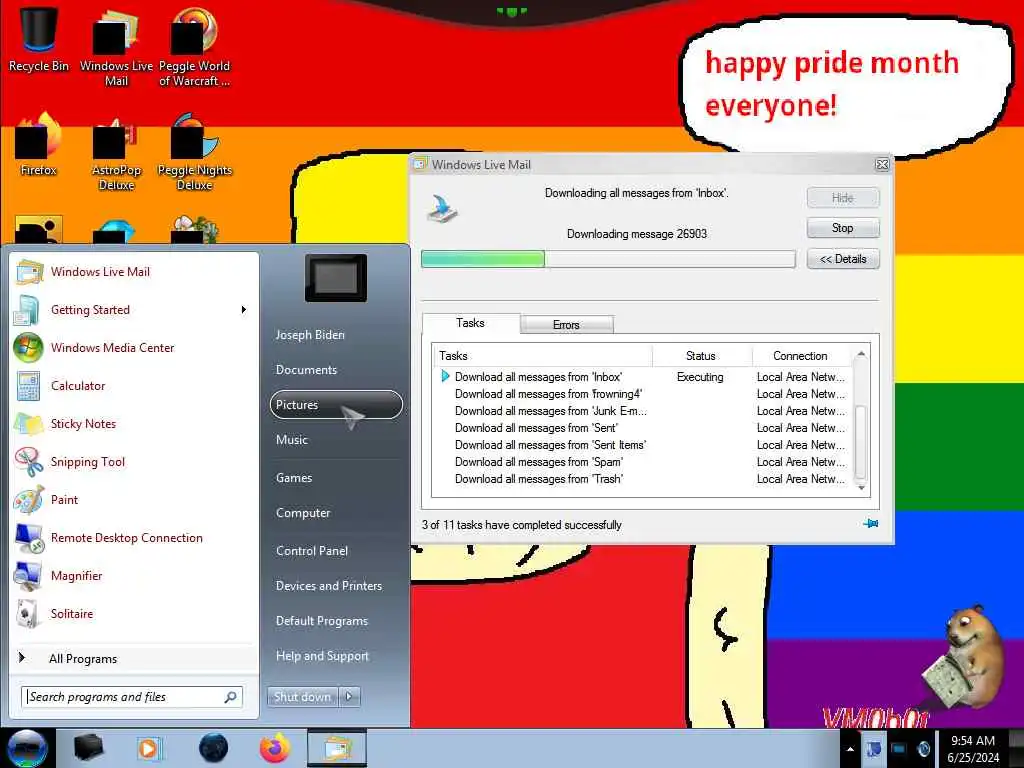
Task: Open Games from Start menu
Action: (294, 478)
